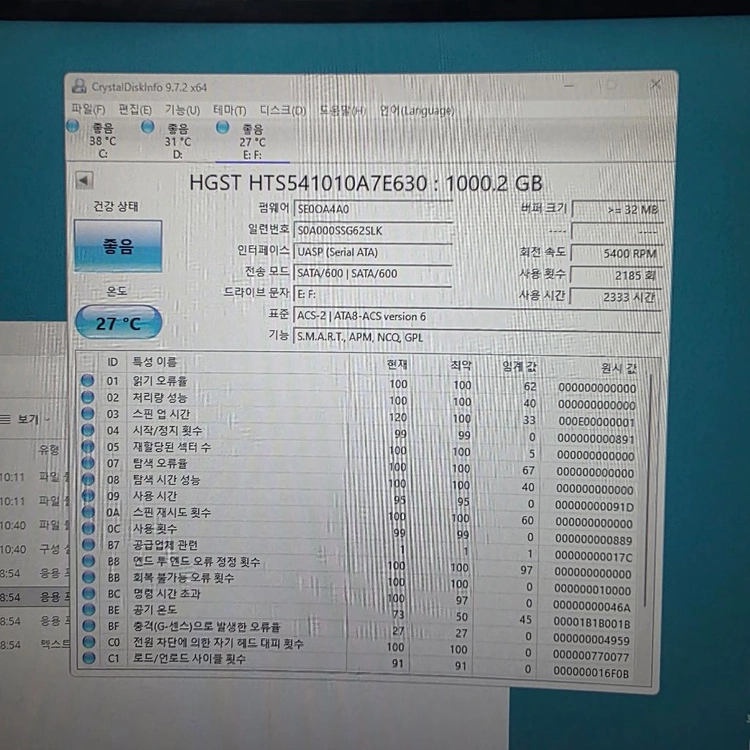Click the standard field ACS-2 | ATA8-ACS version 6
Screen dimensions: 750x750
(477, 316)
